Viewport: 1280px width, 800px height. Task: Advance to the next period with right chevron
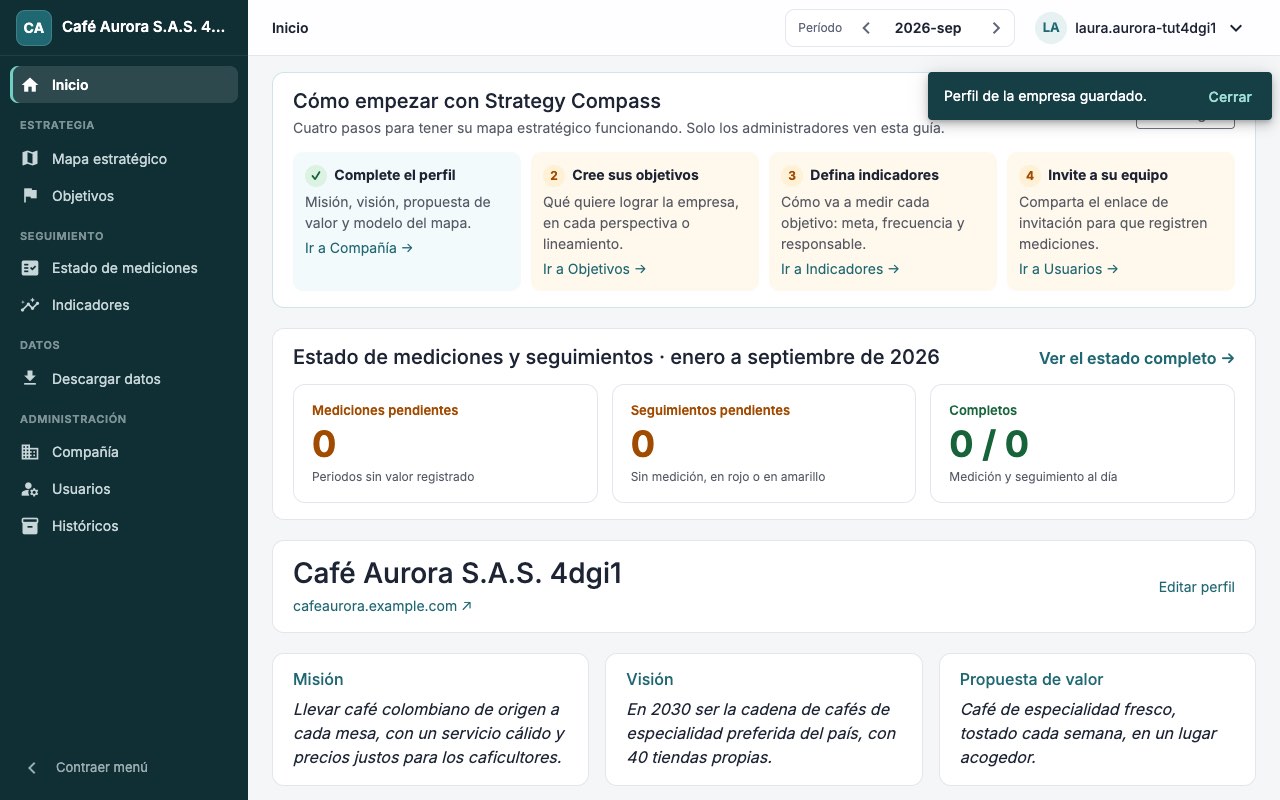(x=996, y=28)
